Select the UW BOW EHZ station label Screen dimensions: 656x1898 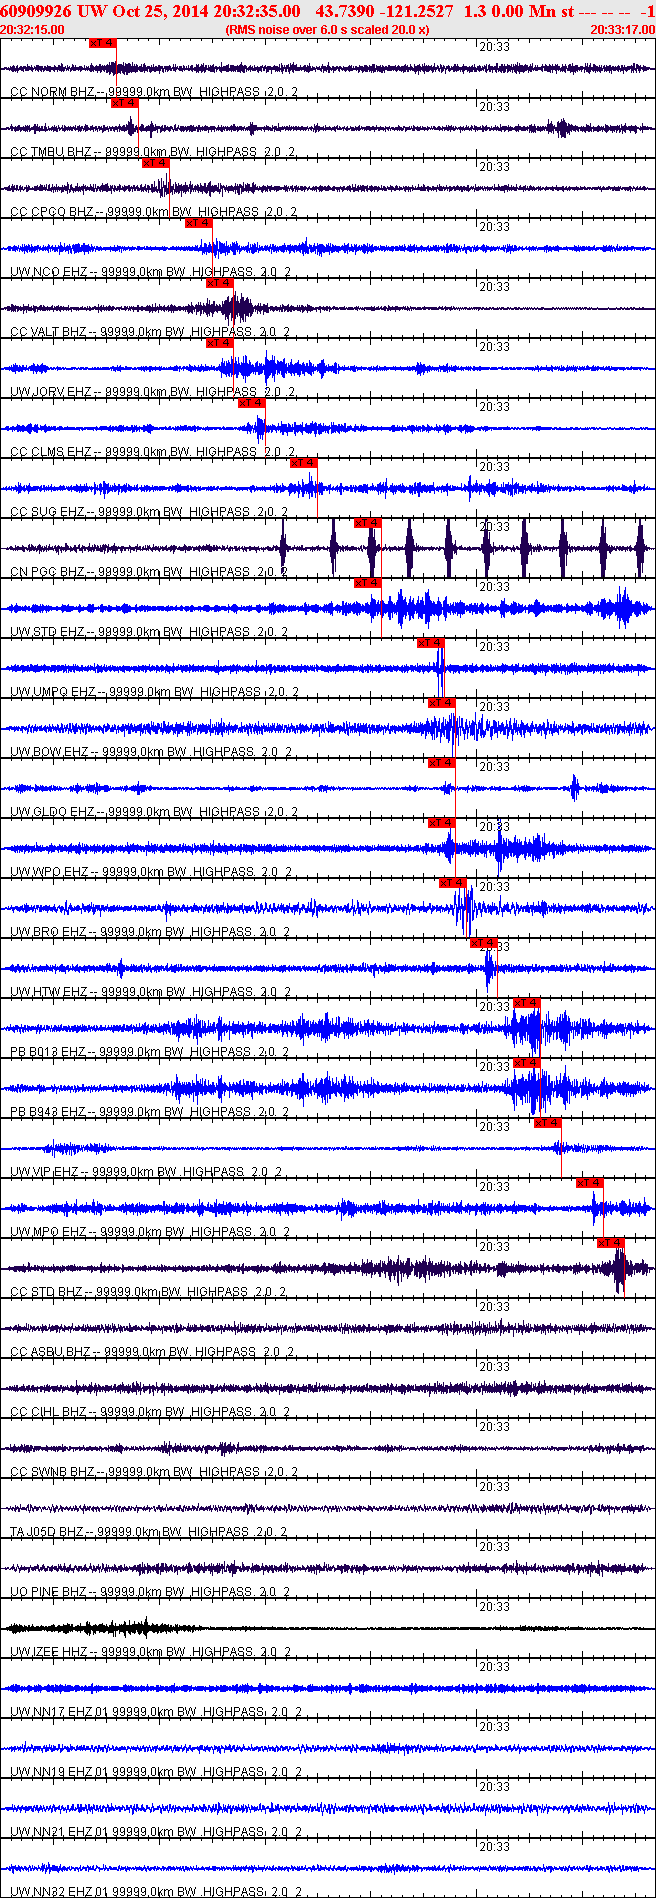pos(151,752)
